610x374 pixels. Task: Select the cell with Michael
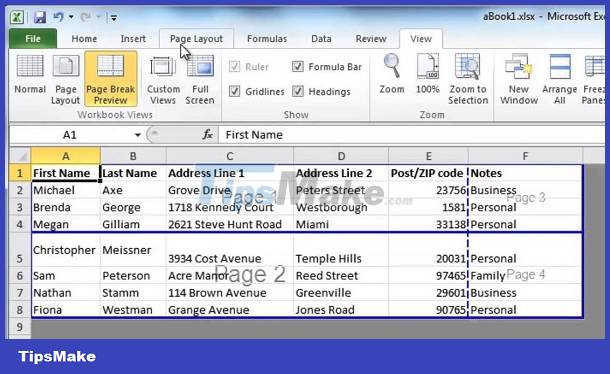pos(65,190)
